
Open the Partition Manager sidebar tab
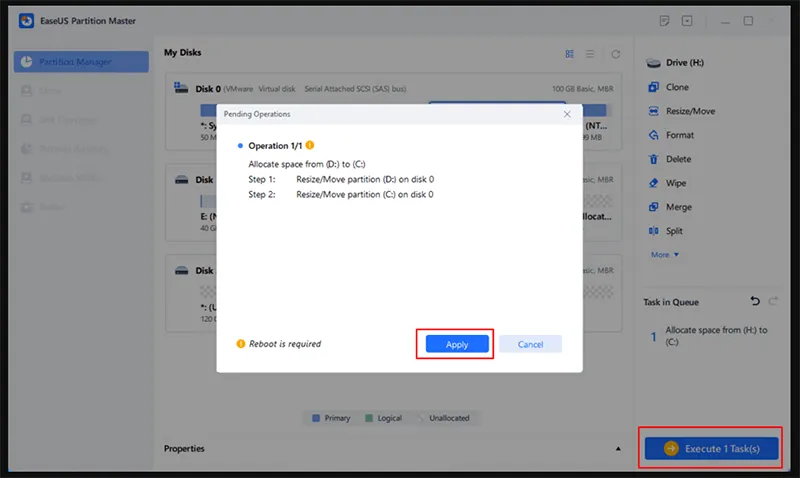point(81,62)
